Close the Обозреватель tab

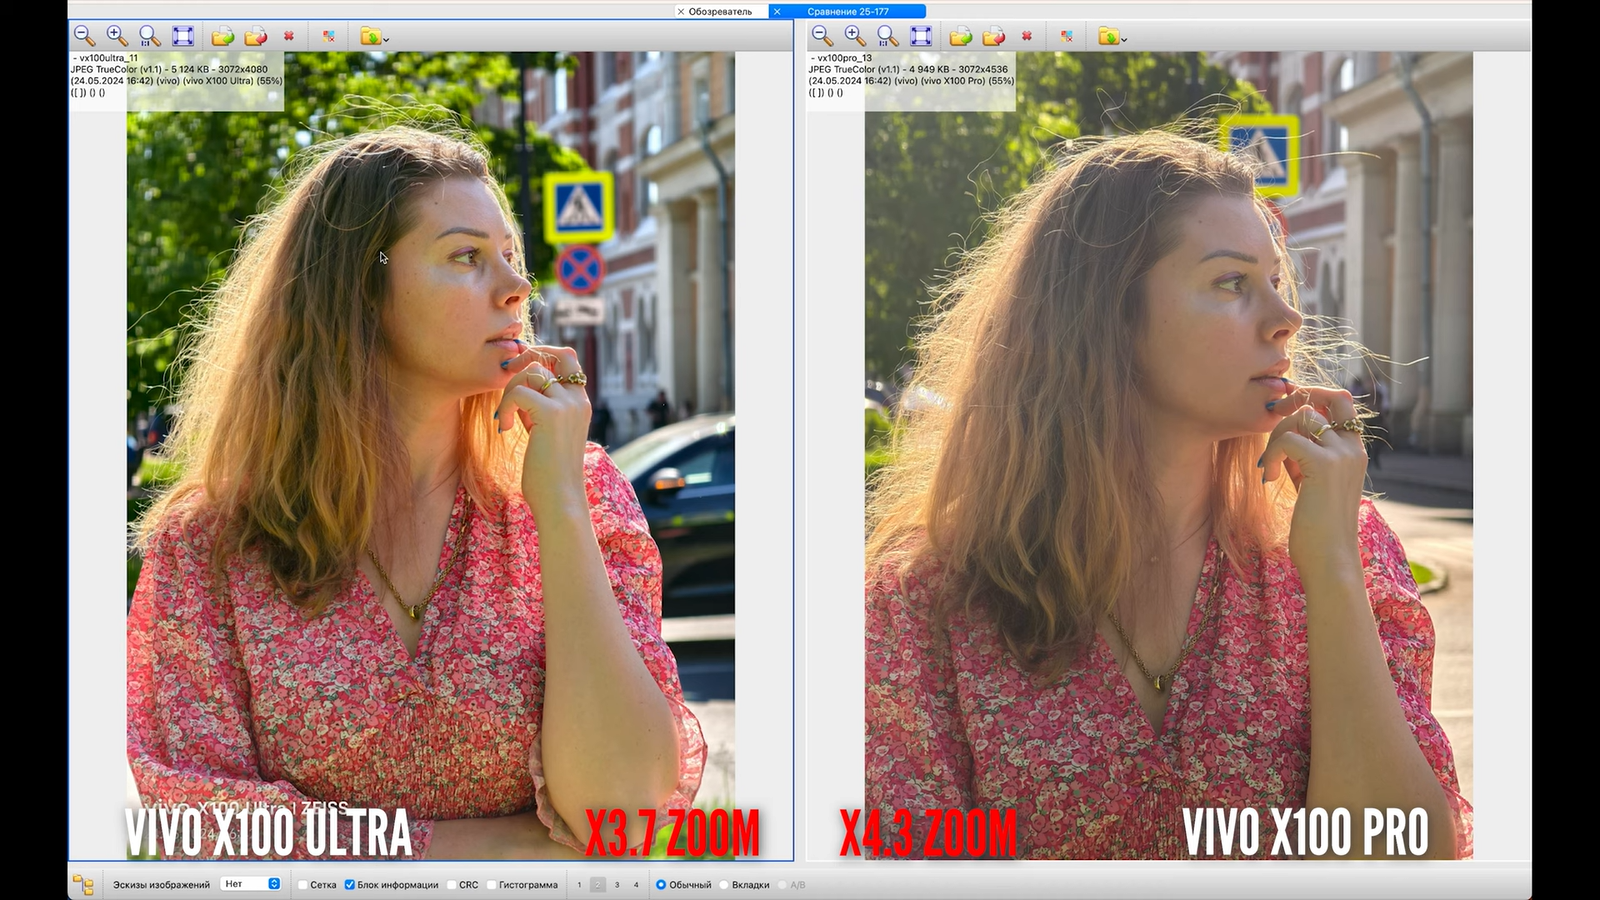[681, 11]
